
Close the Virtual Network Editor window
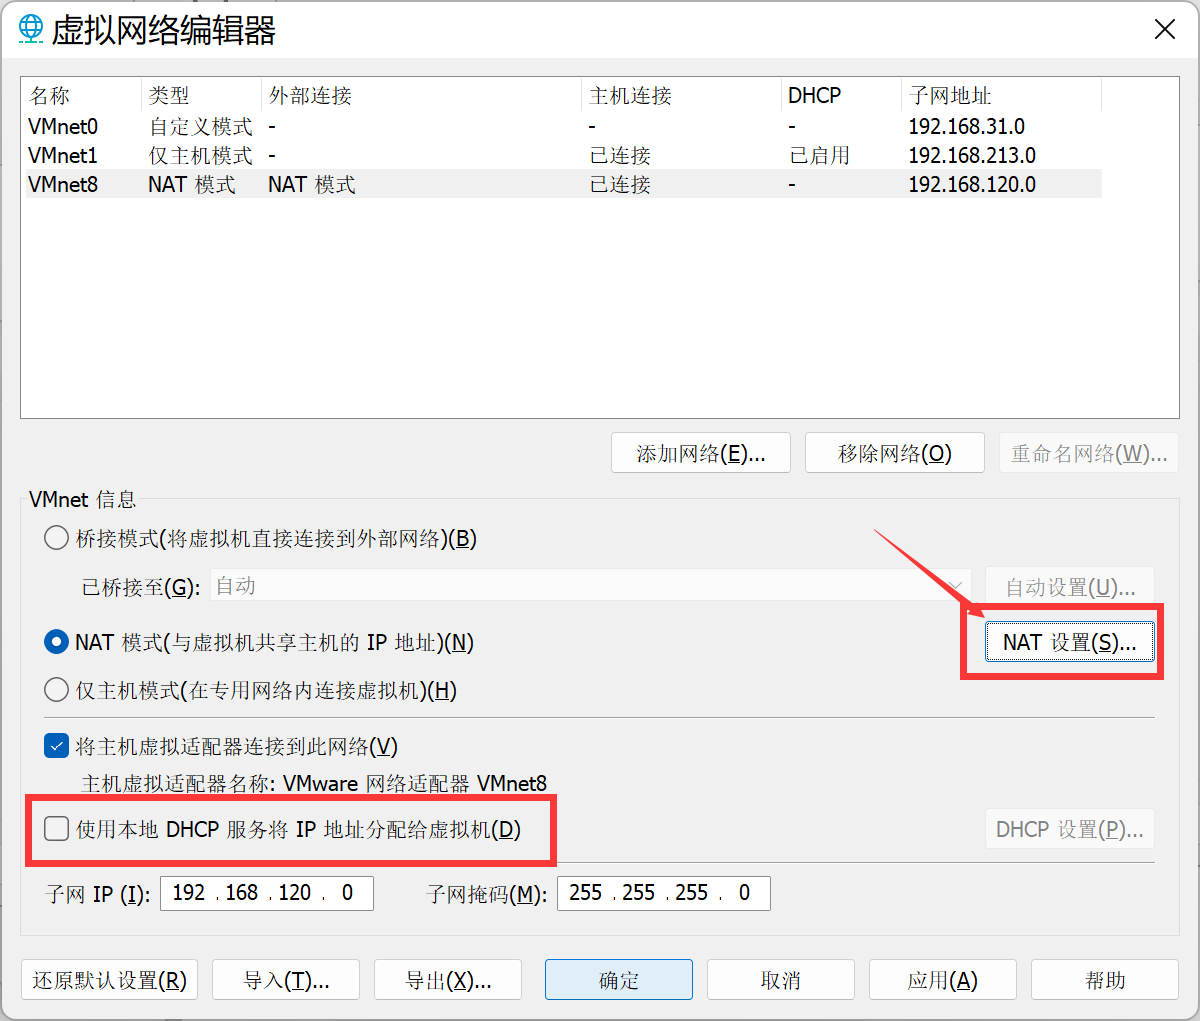coord(1165,29)
